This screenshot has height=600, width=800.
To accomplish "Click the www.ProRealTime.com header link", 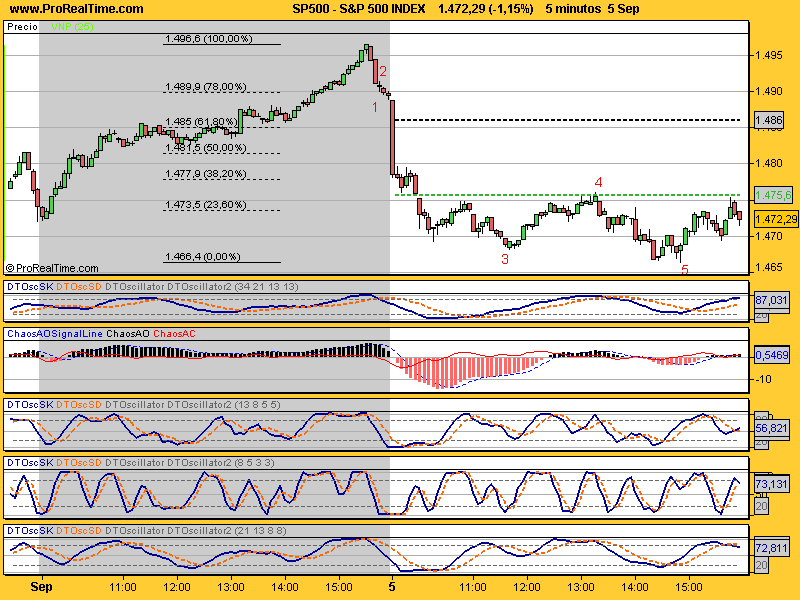I will click(x=77, y=9).
